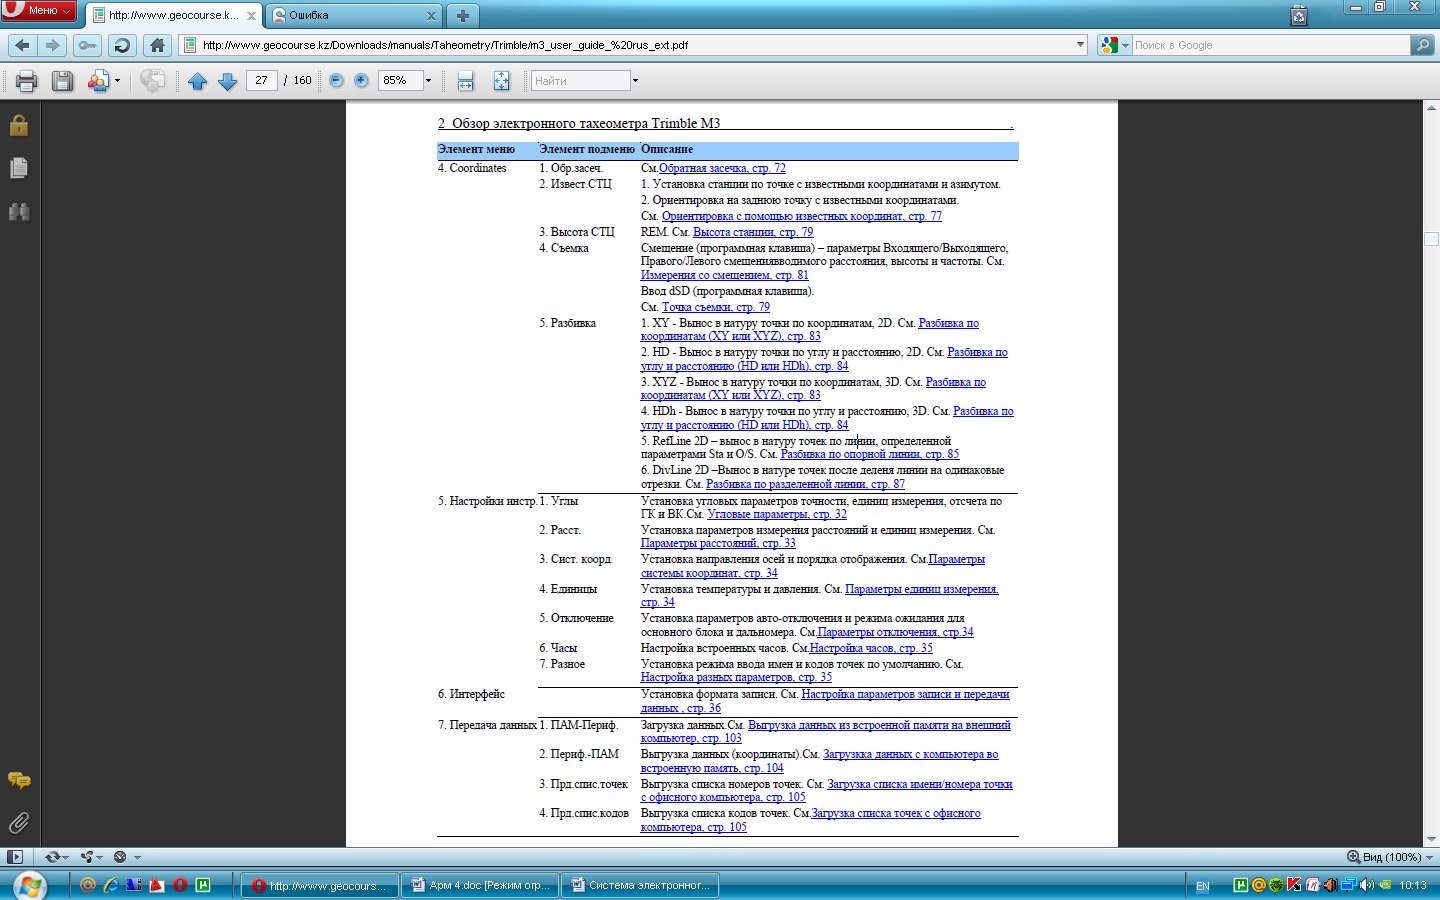The image size is (1440, 900).
Task: Fit one full page icon in toolbar
Action: [x=501, y=81]
